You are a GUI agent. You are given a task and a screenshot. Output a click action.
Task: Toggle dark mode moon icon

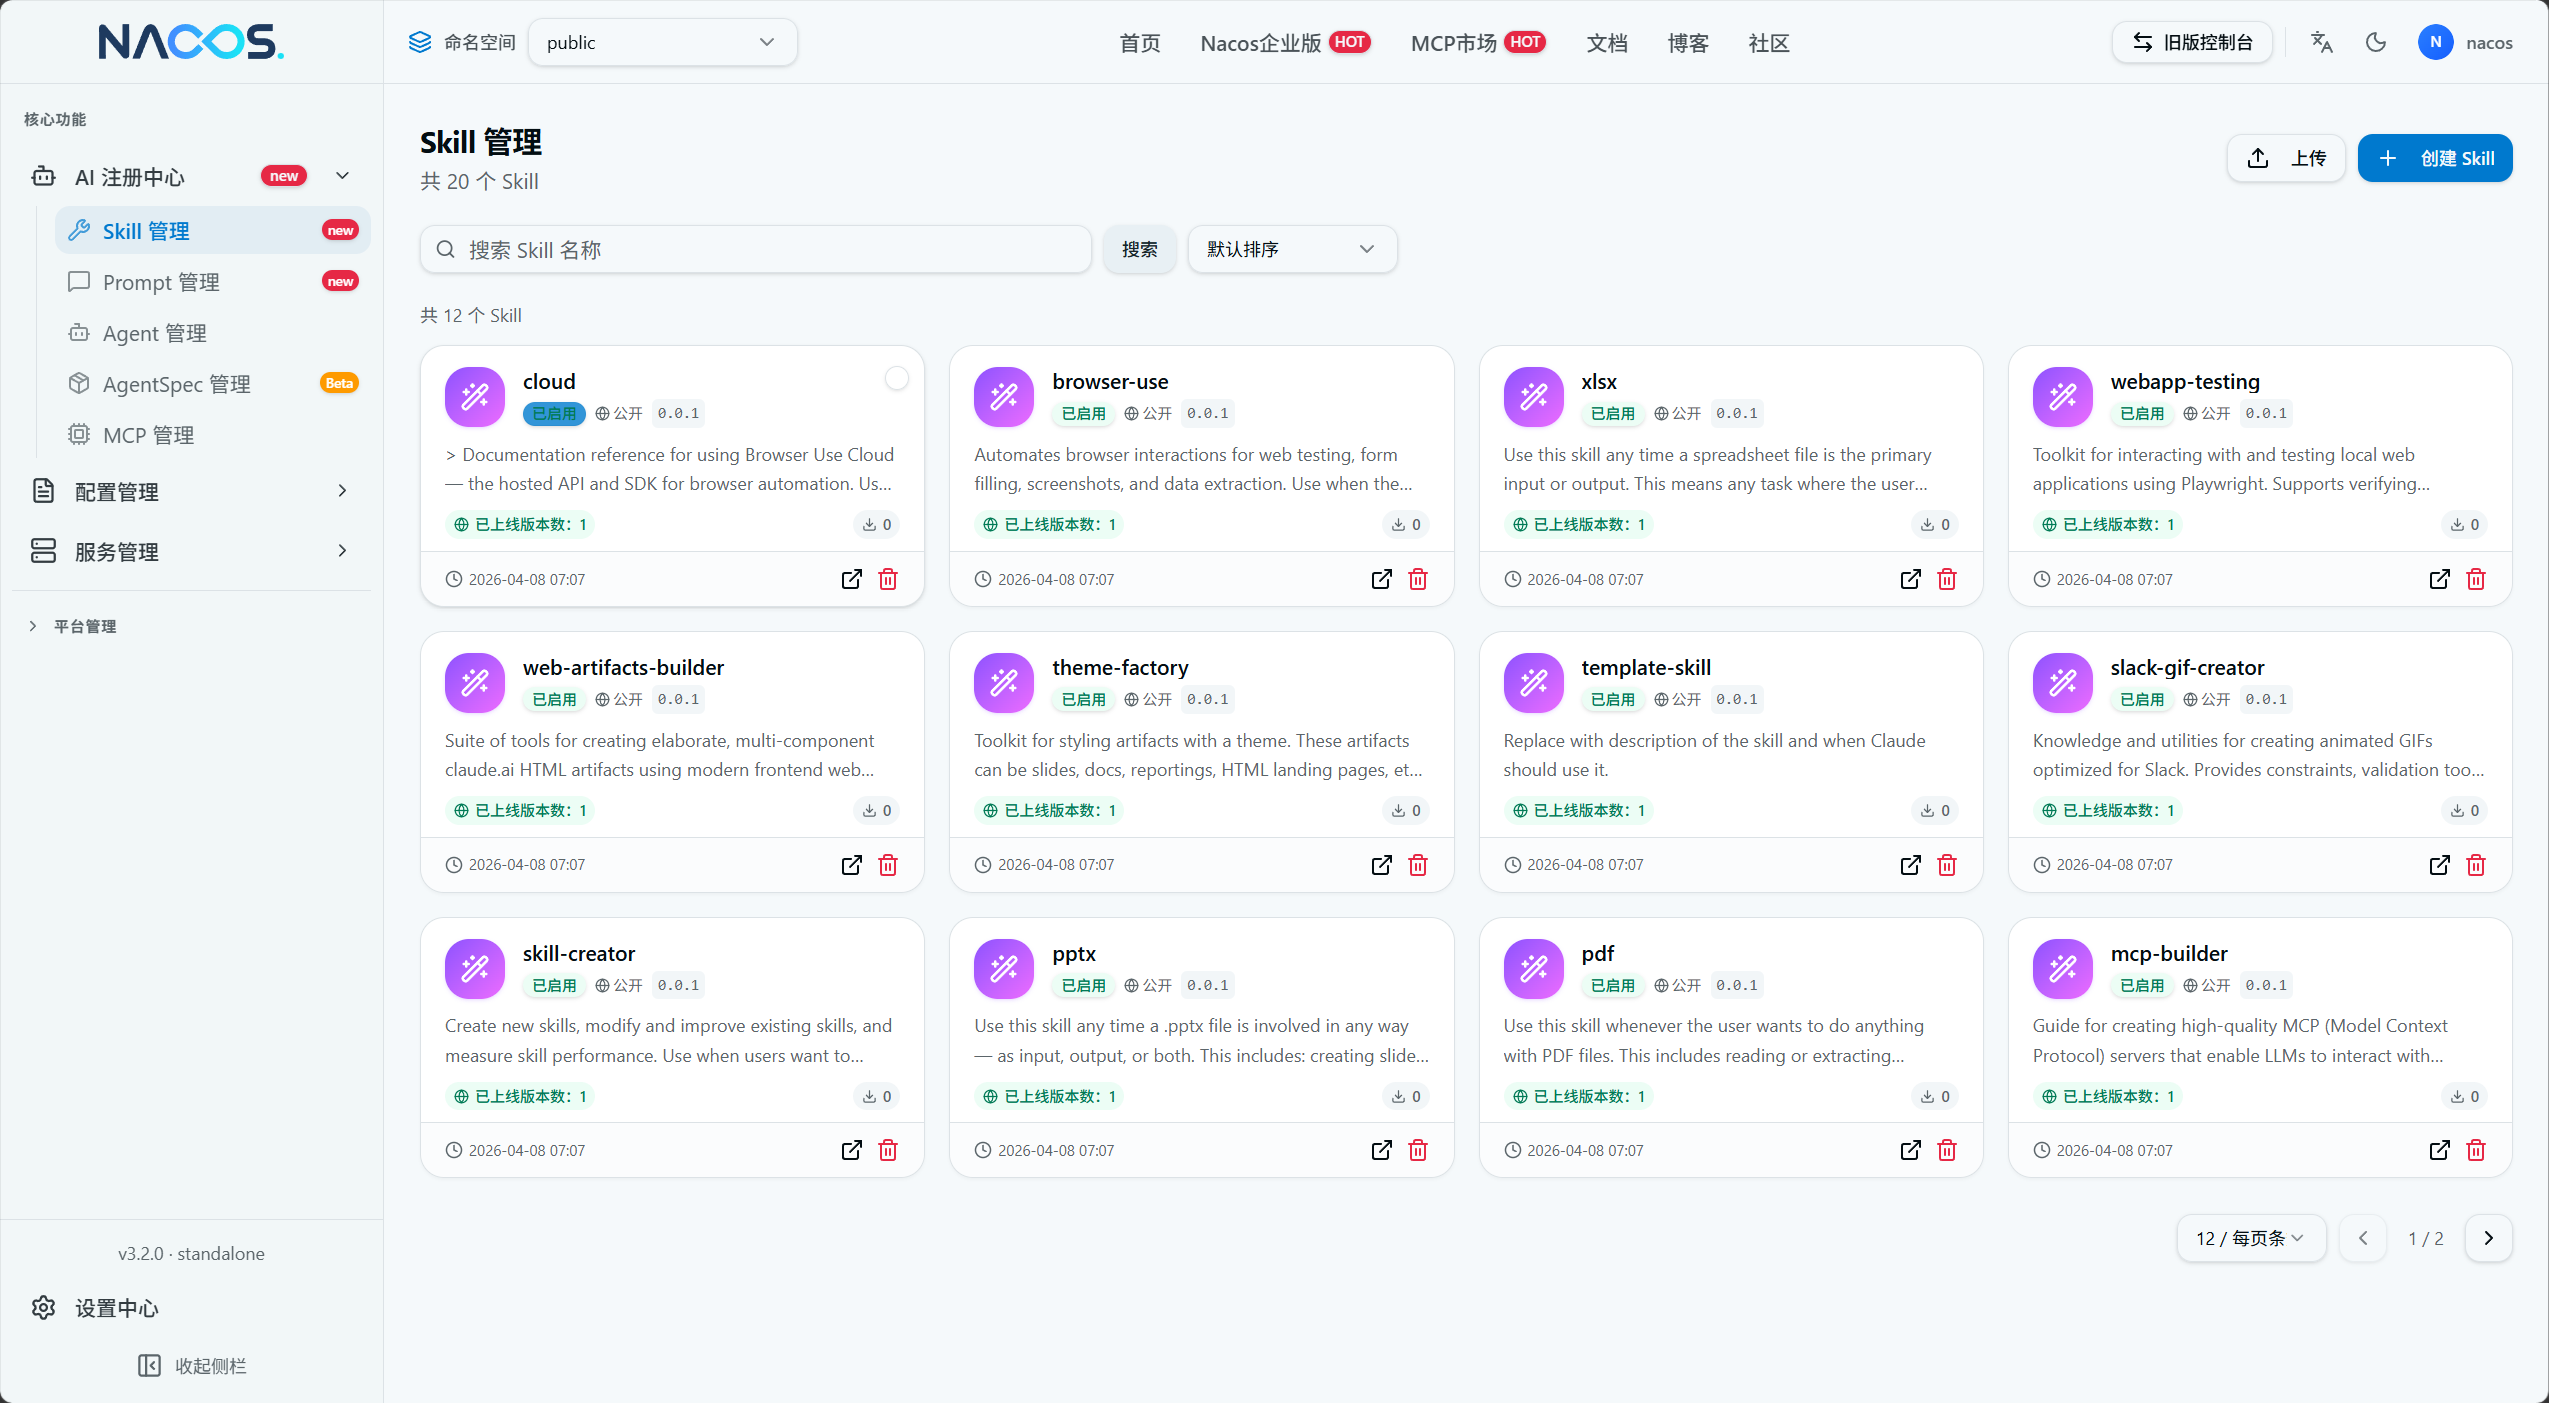click(x=2376, y=42)
